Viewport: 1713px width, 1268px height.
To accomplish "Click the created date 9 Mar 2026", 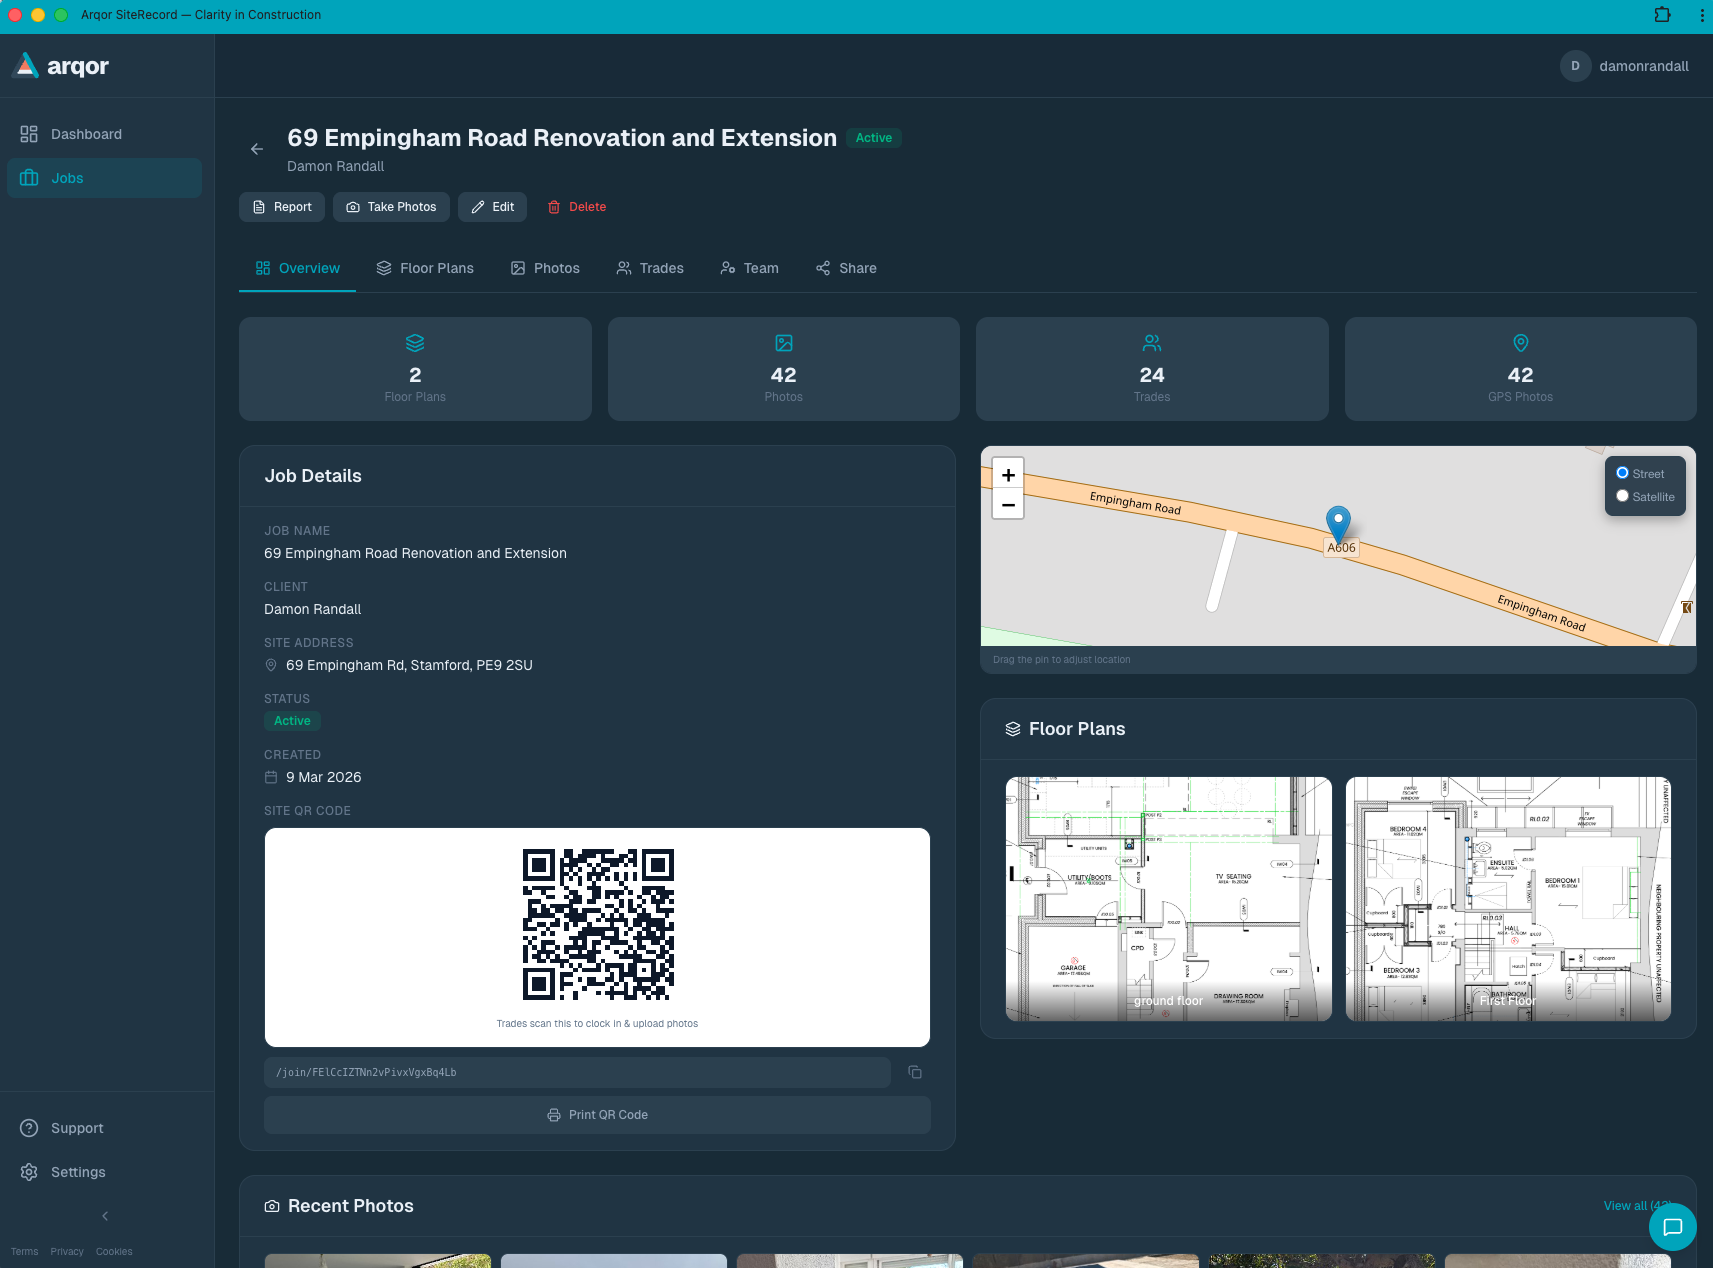I will (324, 777).
